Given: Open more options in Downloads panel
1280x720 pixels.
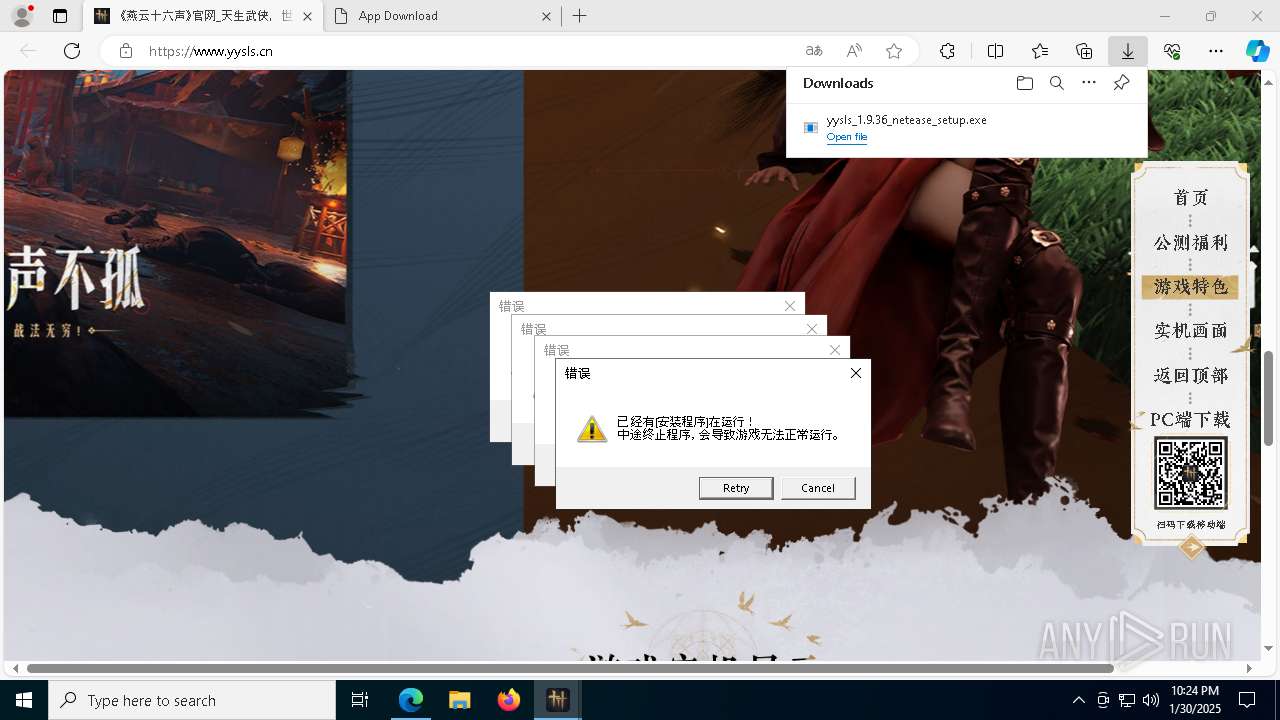Looking at the screenshot, I should 1089,83.
